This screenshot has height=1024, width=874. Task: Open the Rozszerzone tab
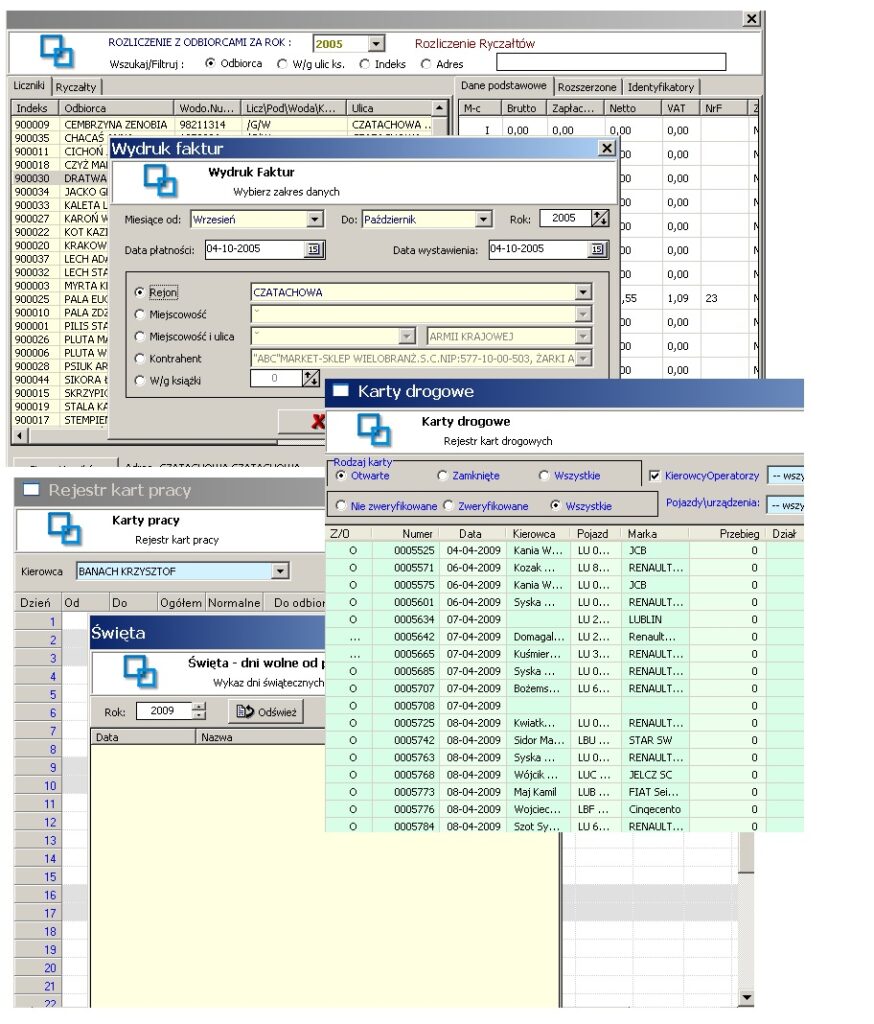588,86
